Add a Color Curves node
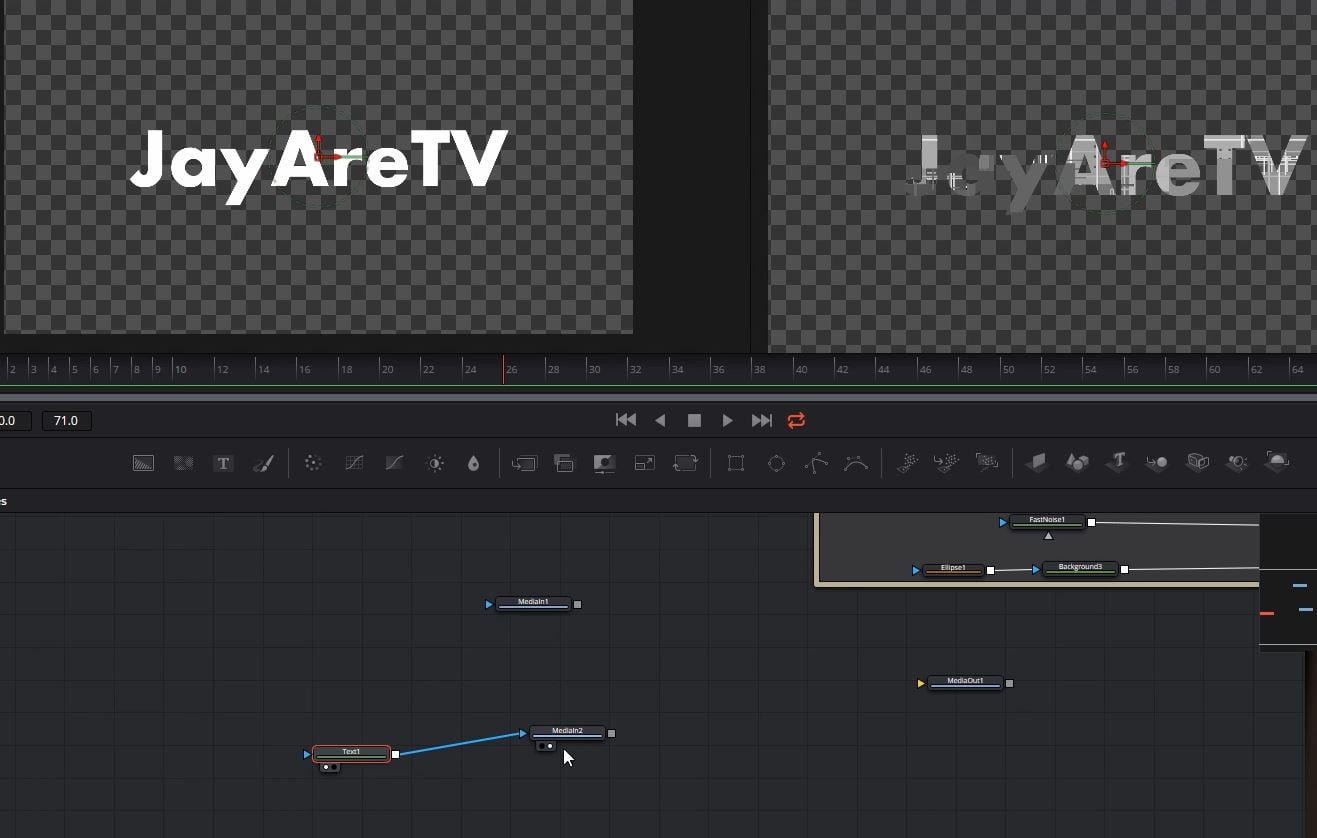The image size is (1317, 838). coord(353,463)
